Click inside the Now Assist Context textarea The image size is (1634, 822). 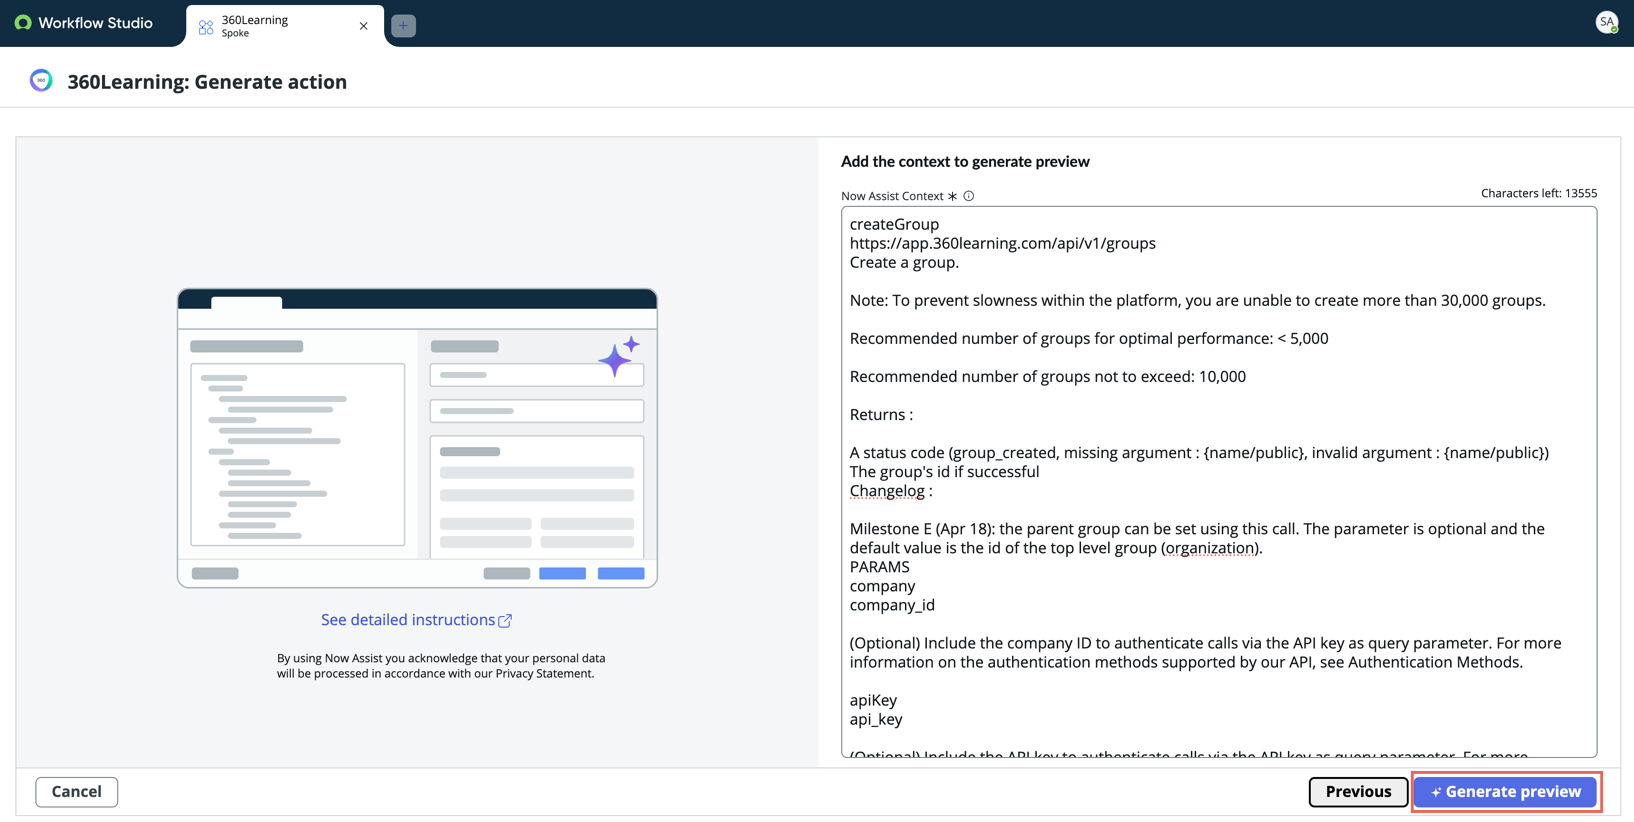pos(1218,481)
